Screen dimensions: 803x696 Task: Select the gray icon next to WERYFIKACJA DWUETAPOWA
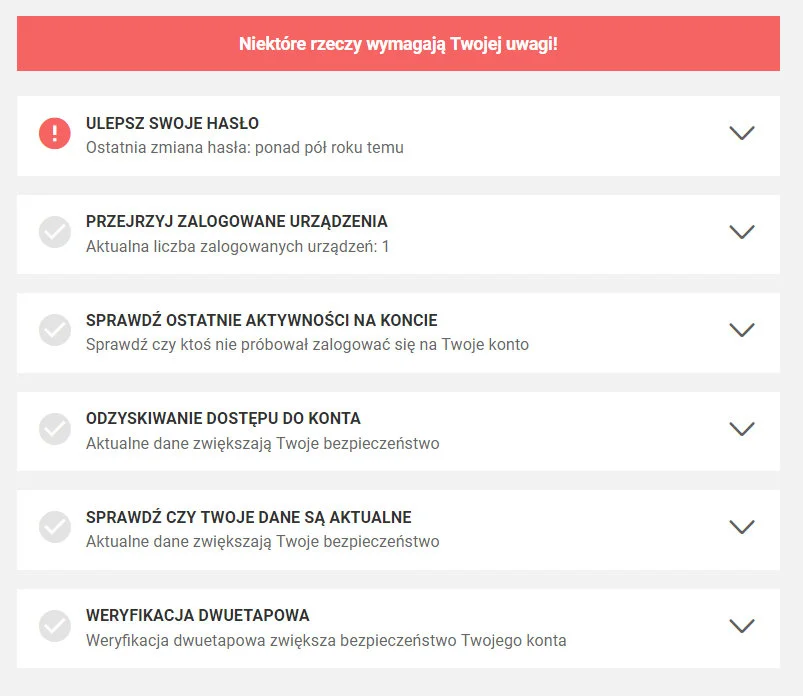coord(54,625)
